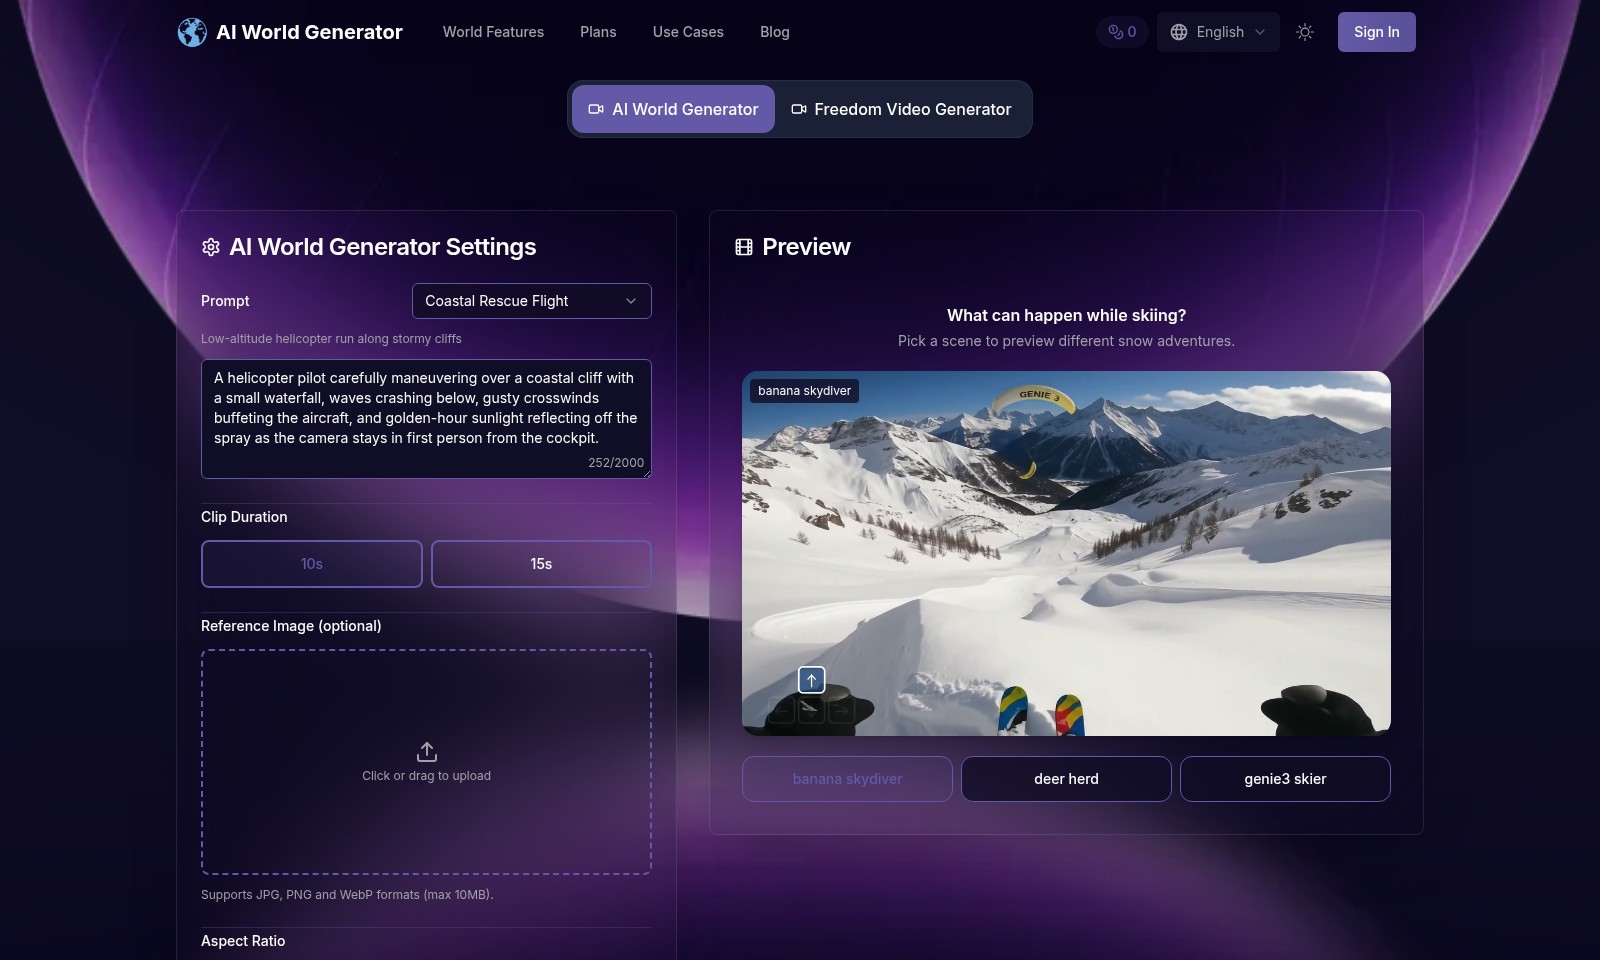The width and height of the screenshot is (1600, 960).
Task: Open World Features in the navigation
Action: pyautogui.click(x=493, y=32)
